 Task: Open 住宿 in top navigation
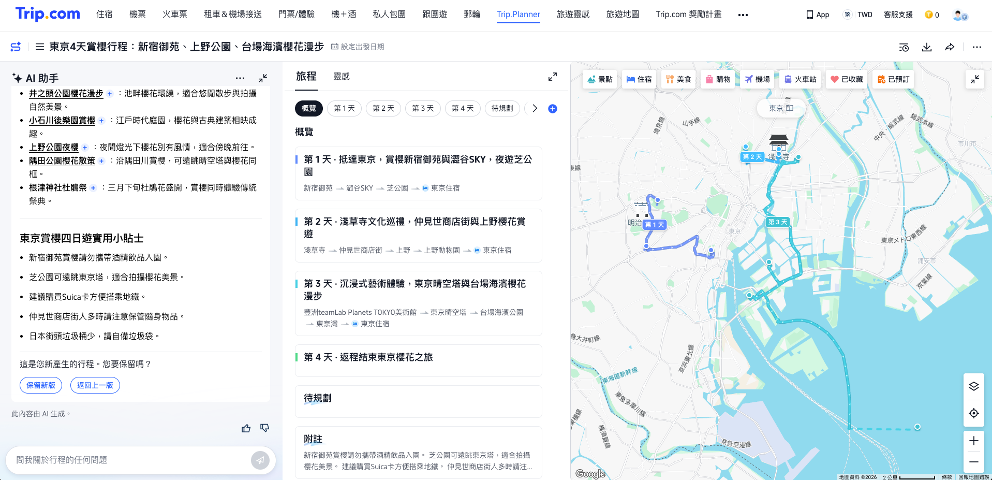pyautogui.click(x=105, y=15)
